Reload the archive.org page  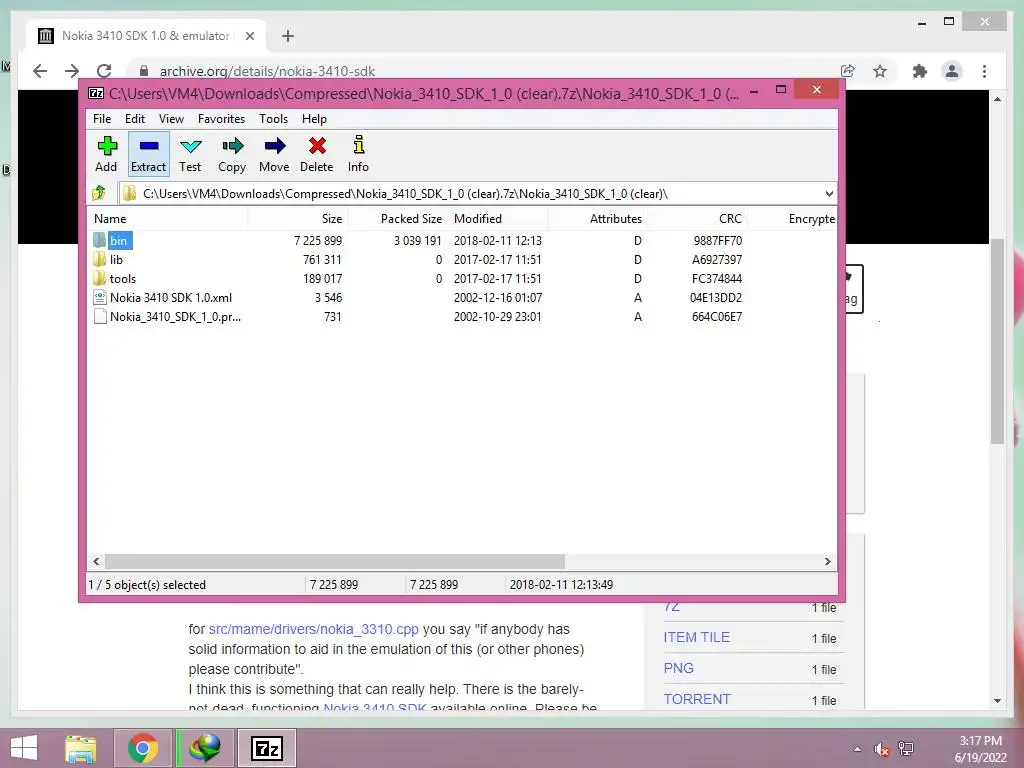(104, 71)
